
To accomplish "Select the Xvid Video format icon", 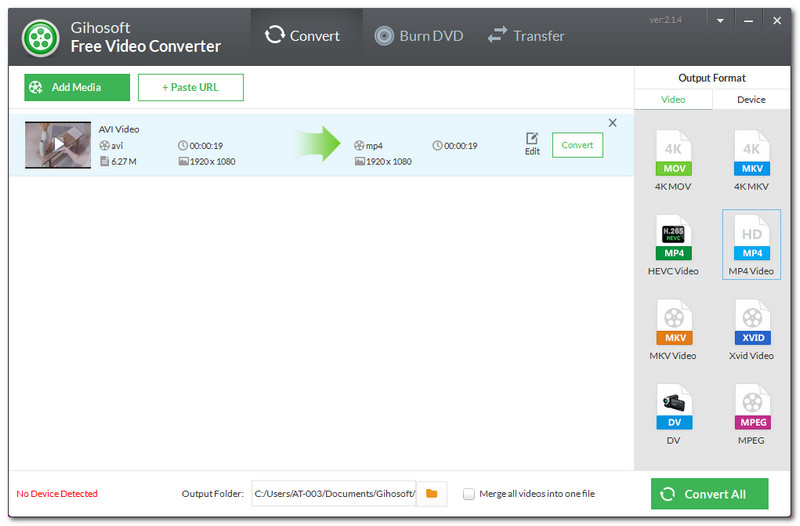I will [x=751, y=322].
